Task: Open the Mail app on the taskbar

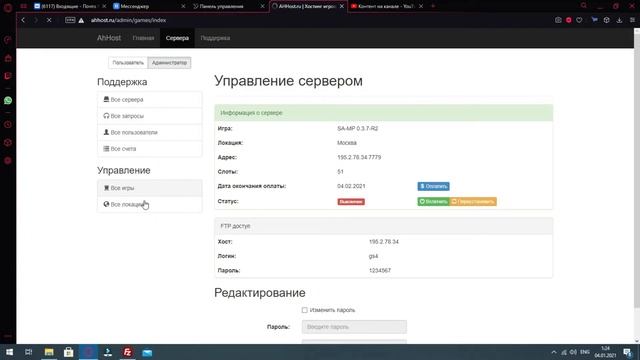Action: (147, 352)
